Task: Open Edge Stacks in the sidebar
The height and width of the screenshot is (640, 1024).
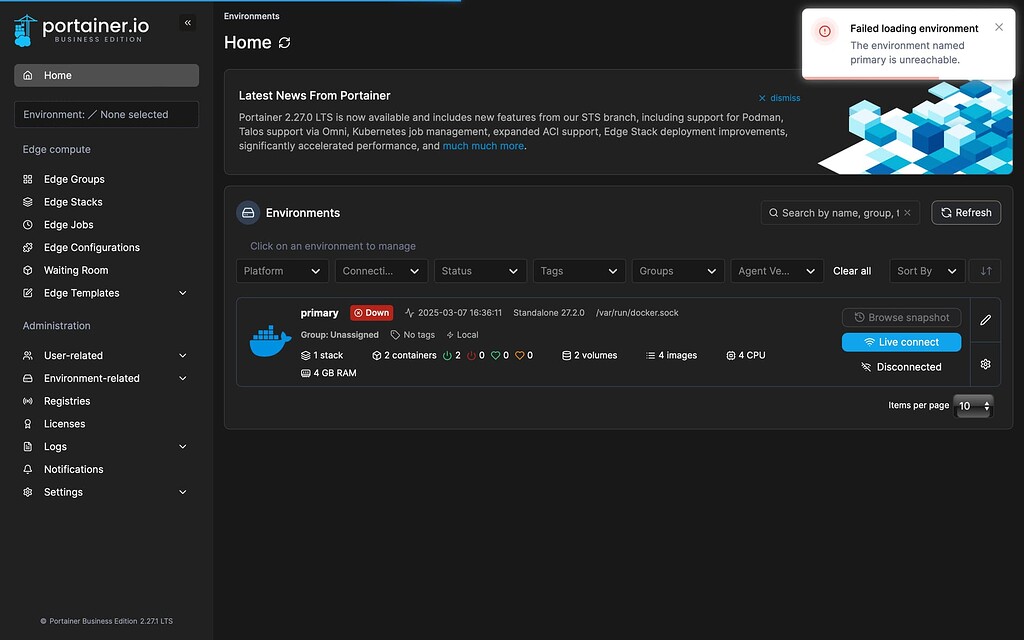Action: click(73, 202)
